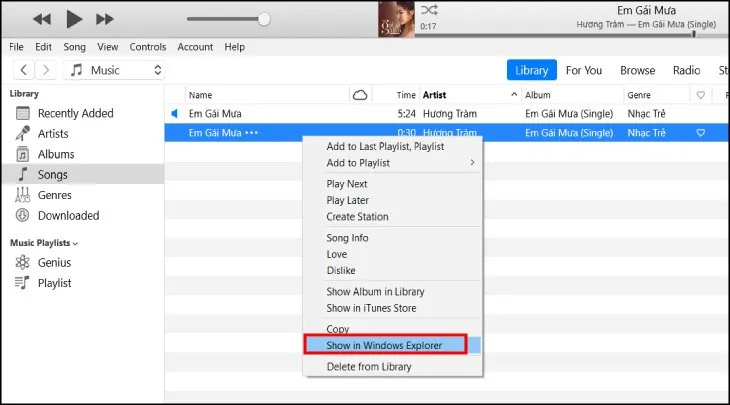This screenshot has width=730, height=405.
Task: Select Genius under Music Playlists
Action: coord(54,262)
